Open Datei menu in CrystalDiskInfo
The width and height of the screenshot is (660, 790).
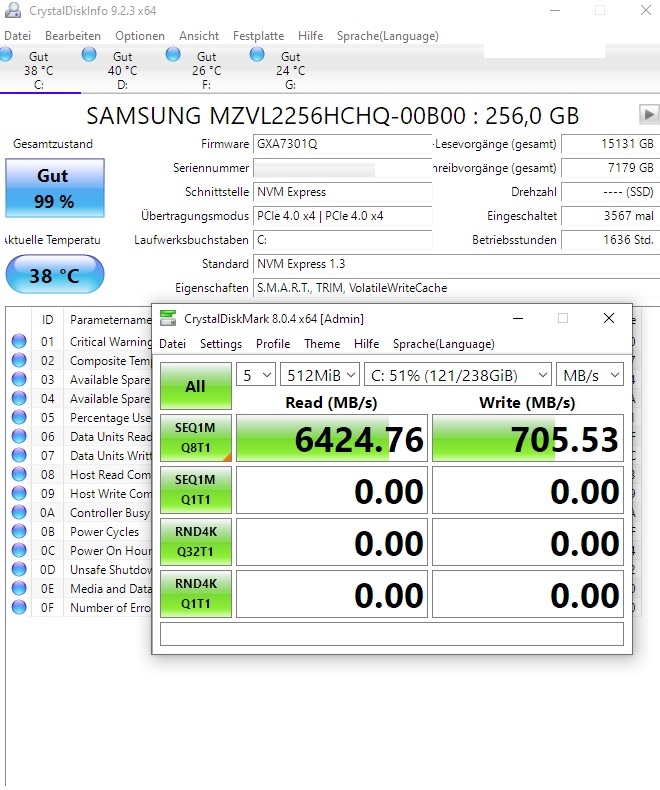18,36
